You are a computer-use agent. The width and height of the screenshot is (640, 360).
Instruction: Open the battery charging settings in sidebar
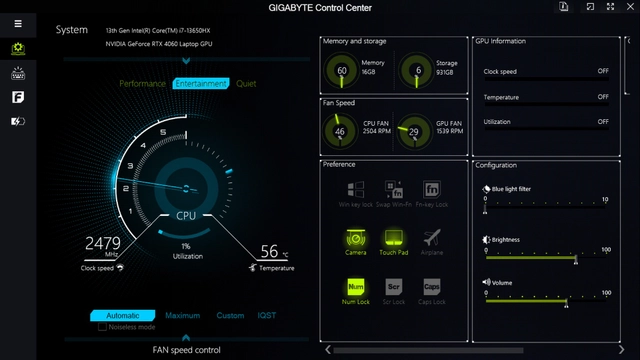click(x=18, y=121)
